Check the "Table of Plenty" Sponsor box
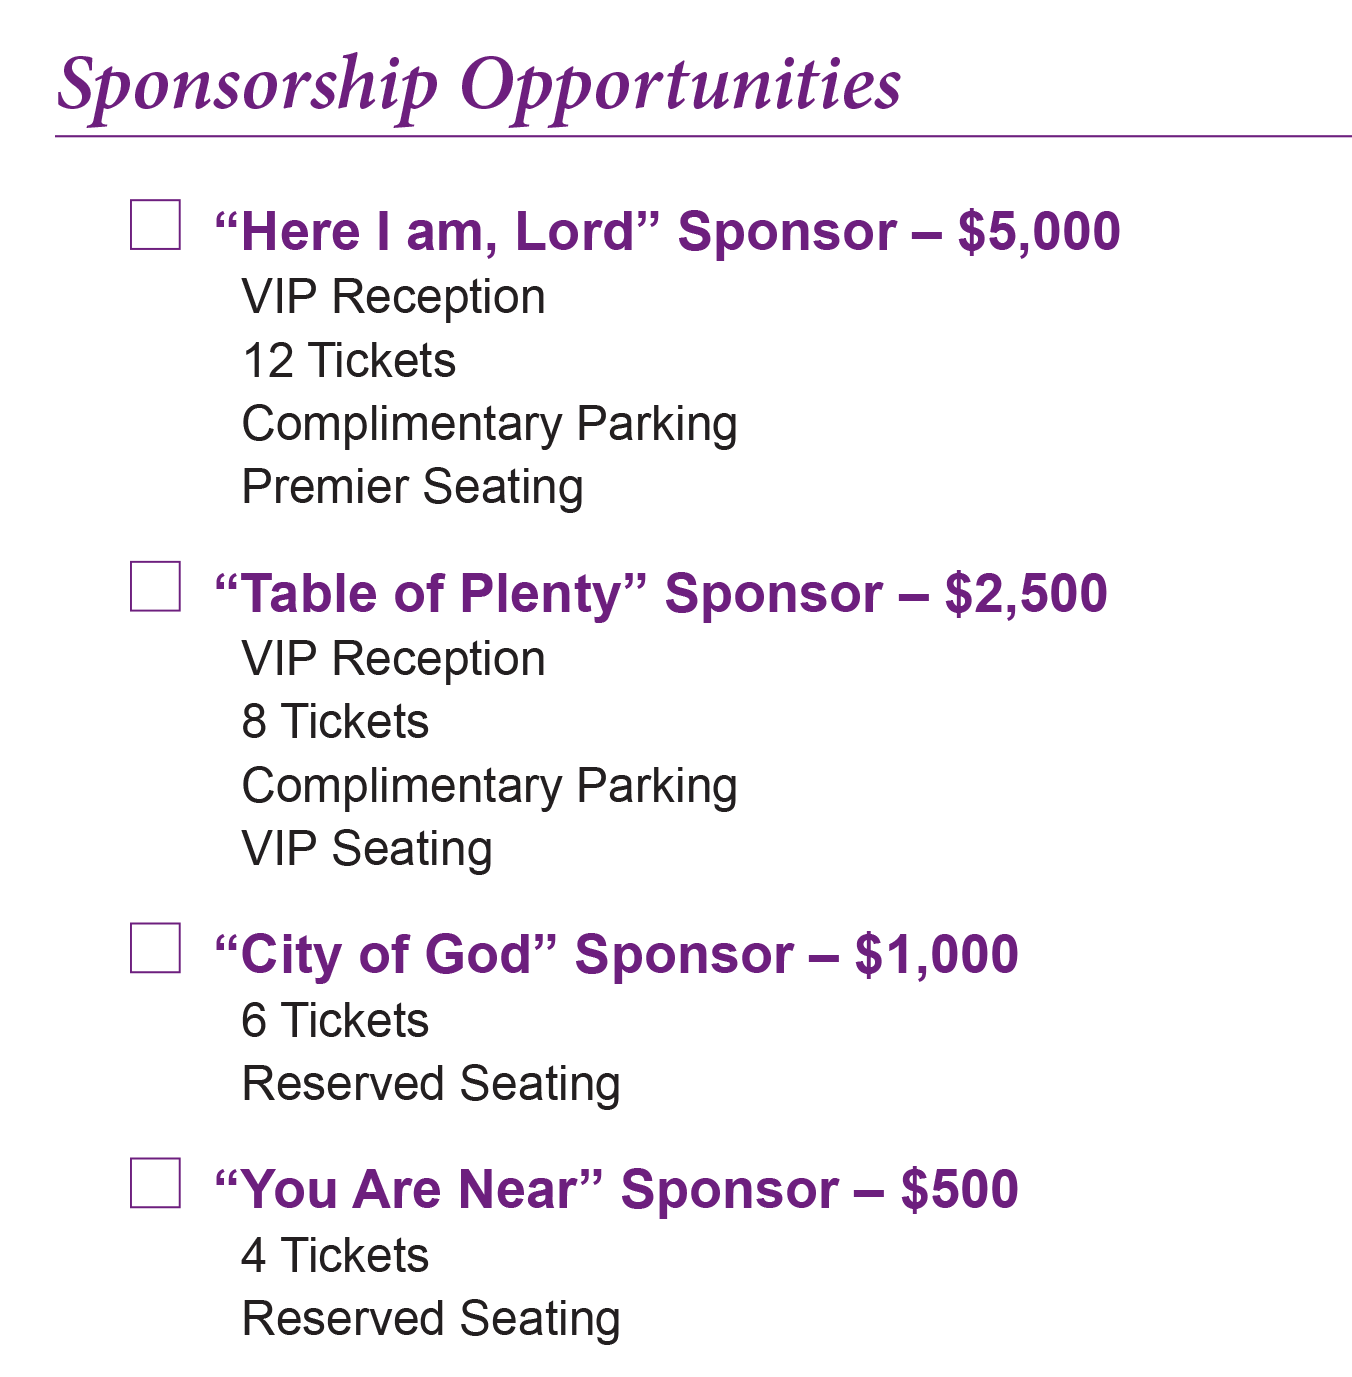1352x1377 pixels. point(156,586)
